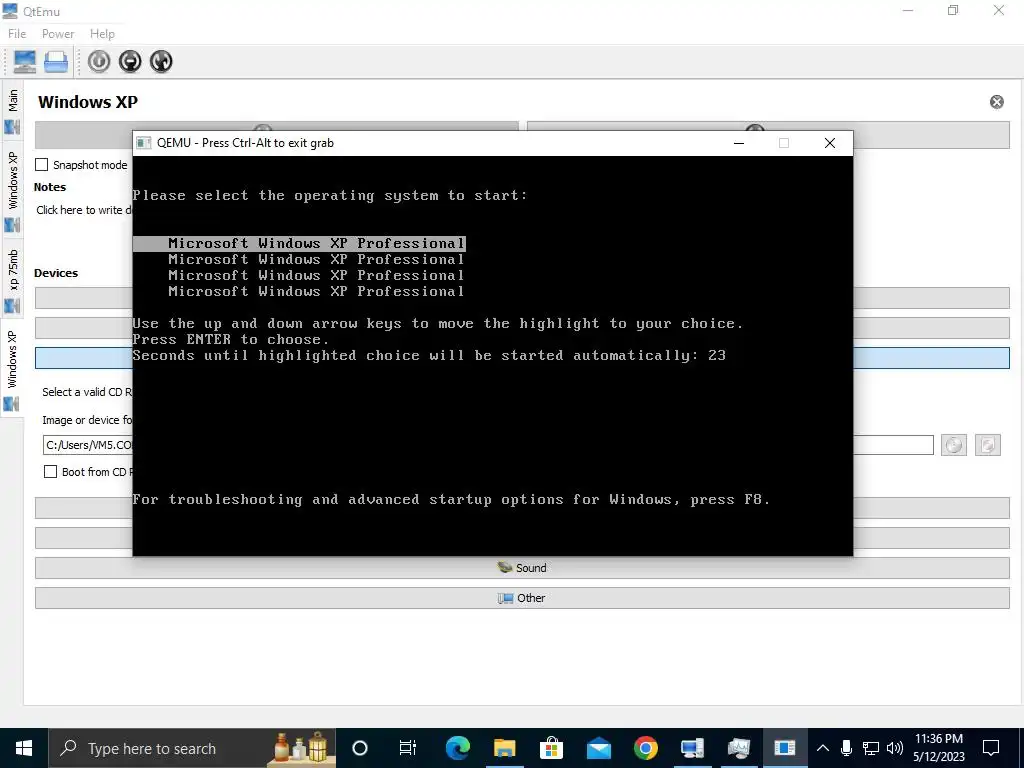Open the File menu
This screenshot has width=1024, height=768.
[17, 34]
